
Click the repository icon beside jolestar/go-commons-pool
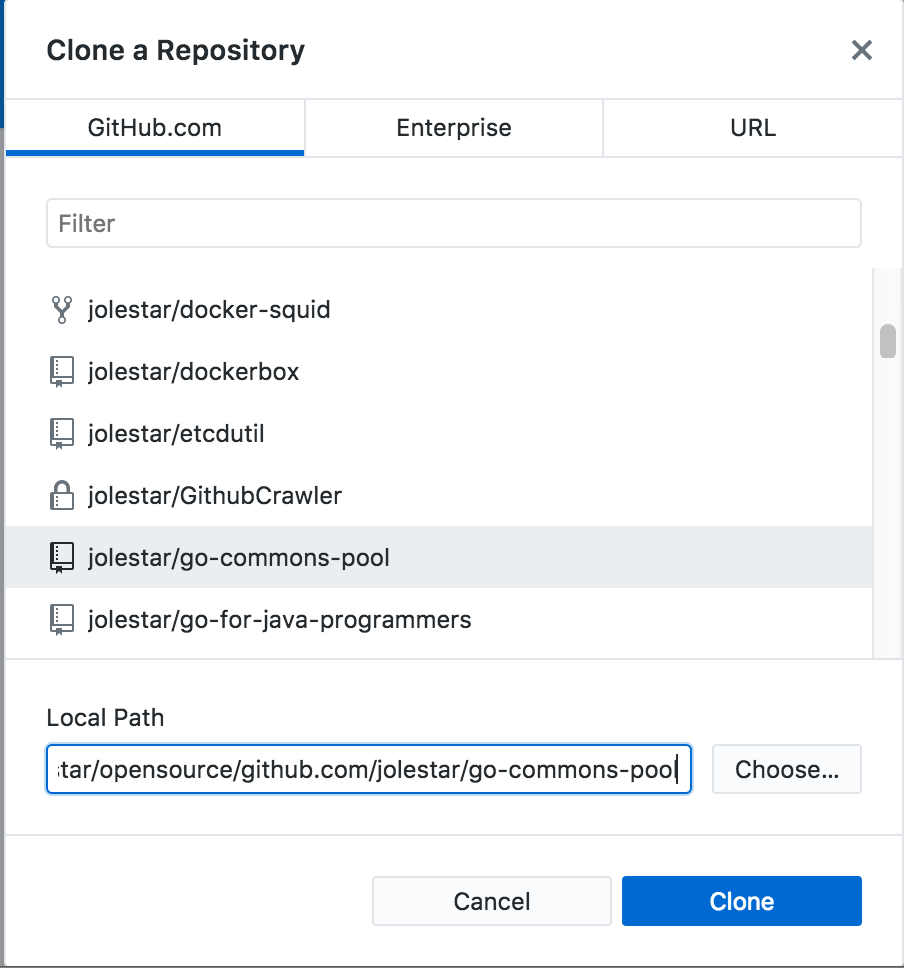coord(62,558)
